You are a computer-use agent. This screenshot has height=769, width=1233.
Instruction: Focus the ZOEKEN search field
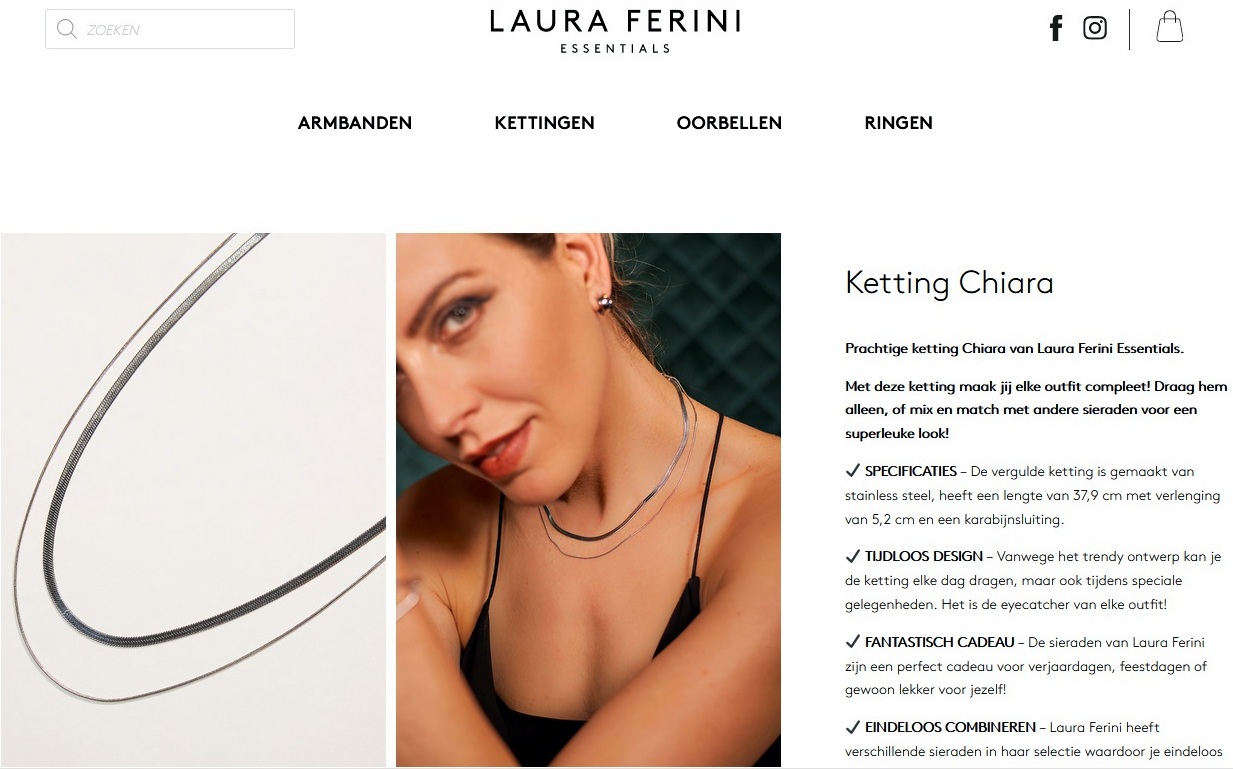[170, 29]
